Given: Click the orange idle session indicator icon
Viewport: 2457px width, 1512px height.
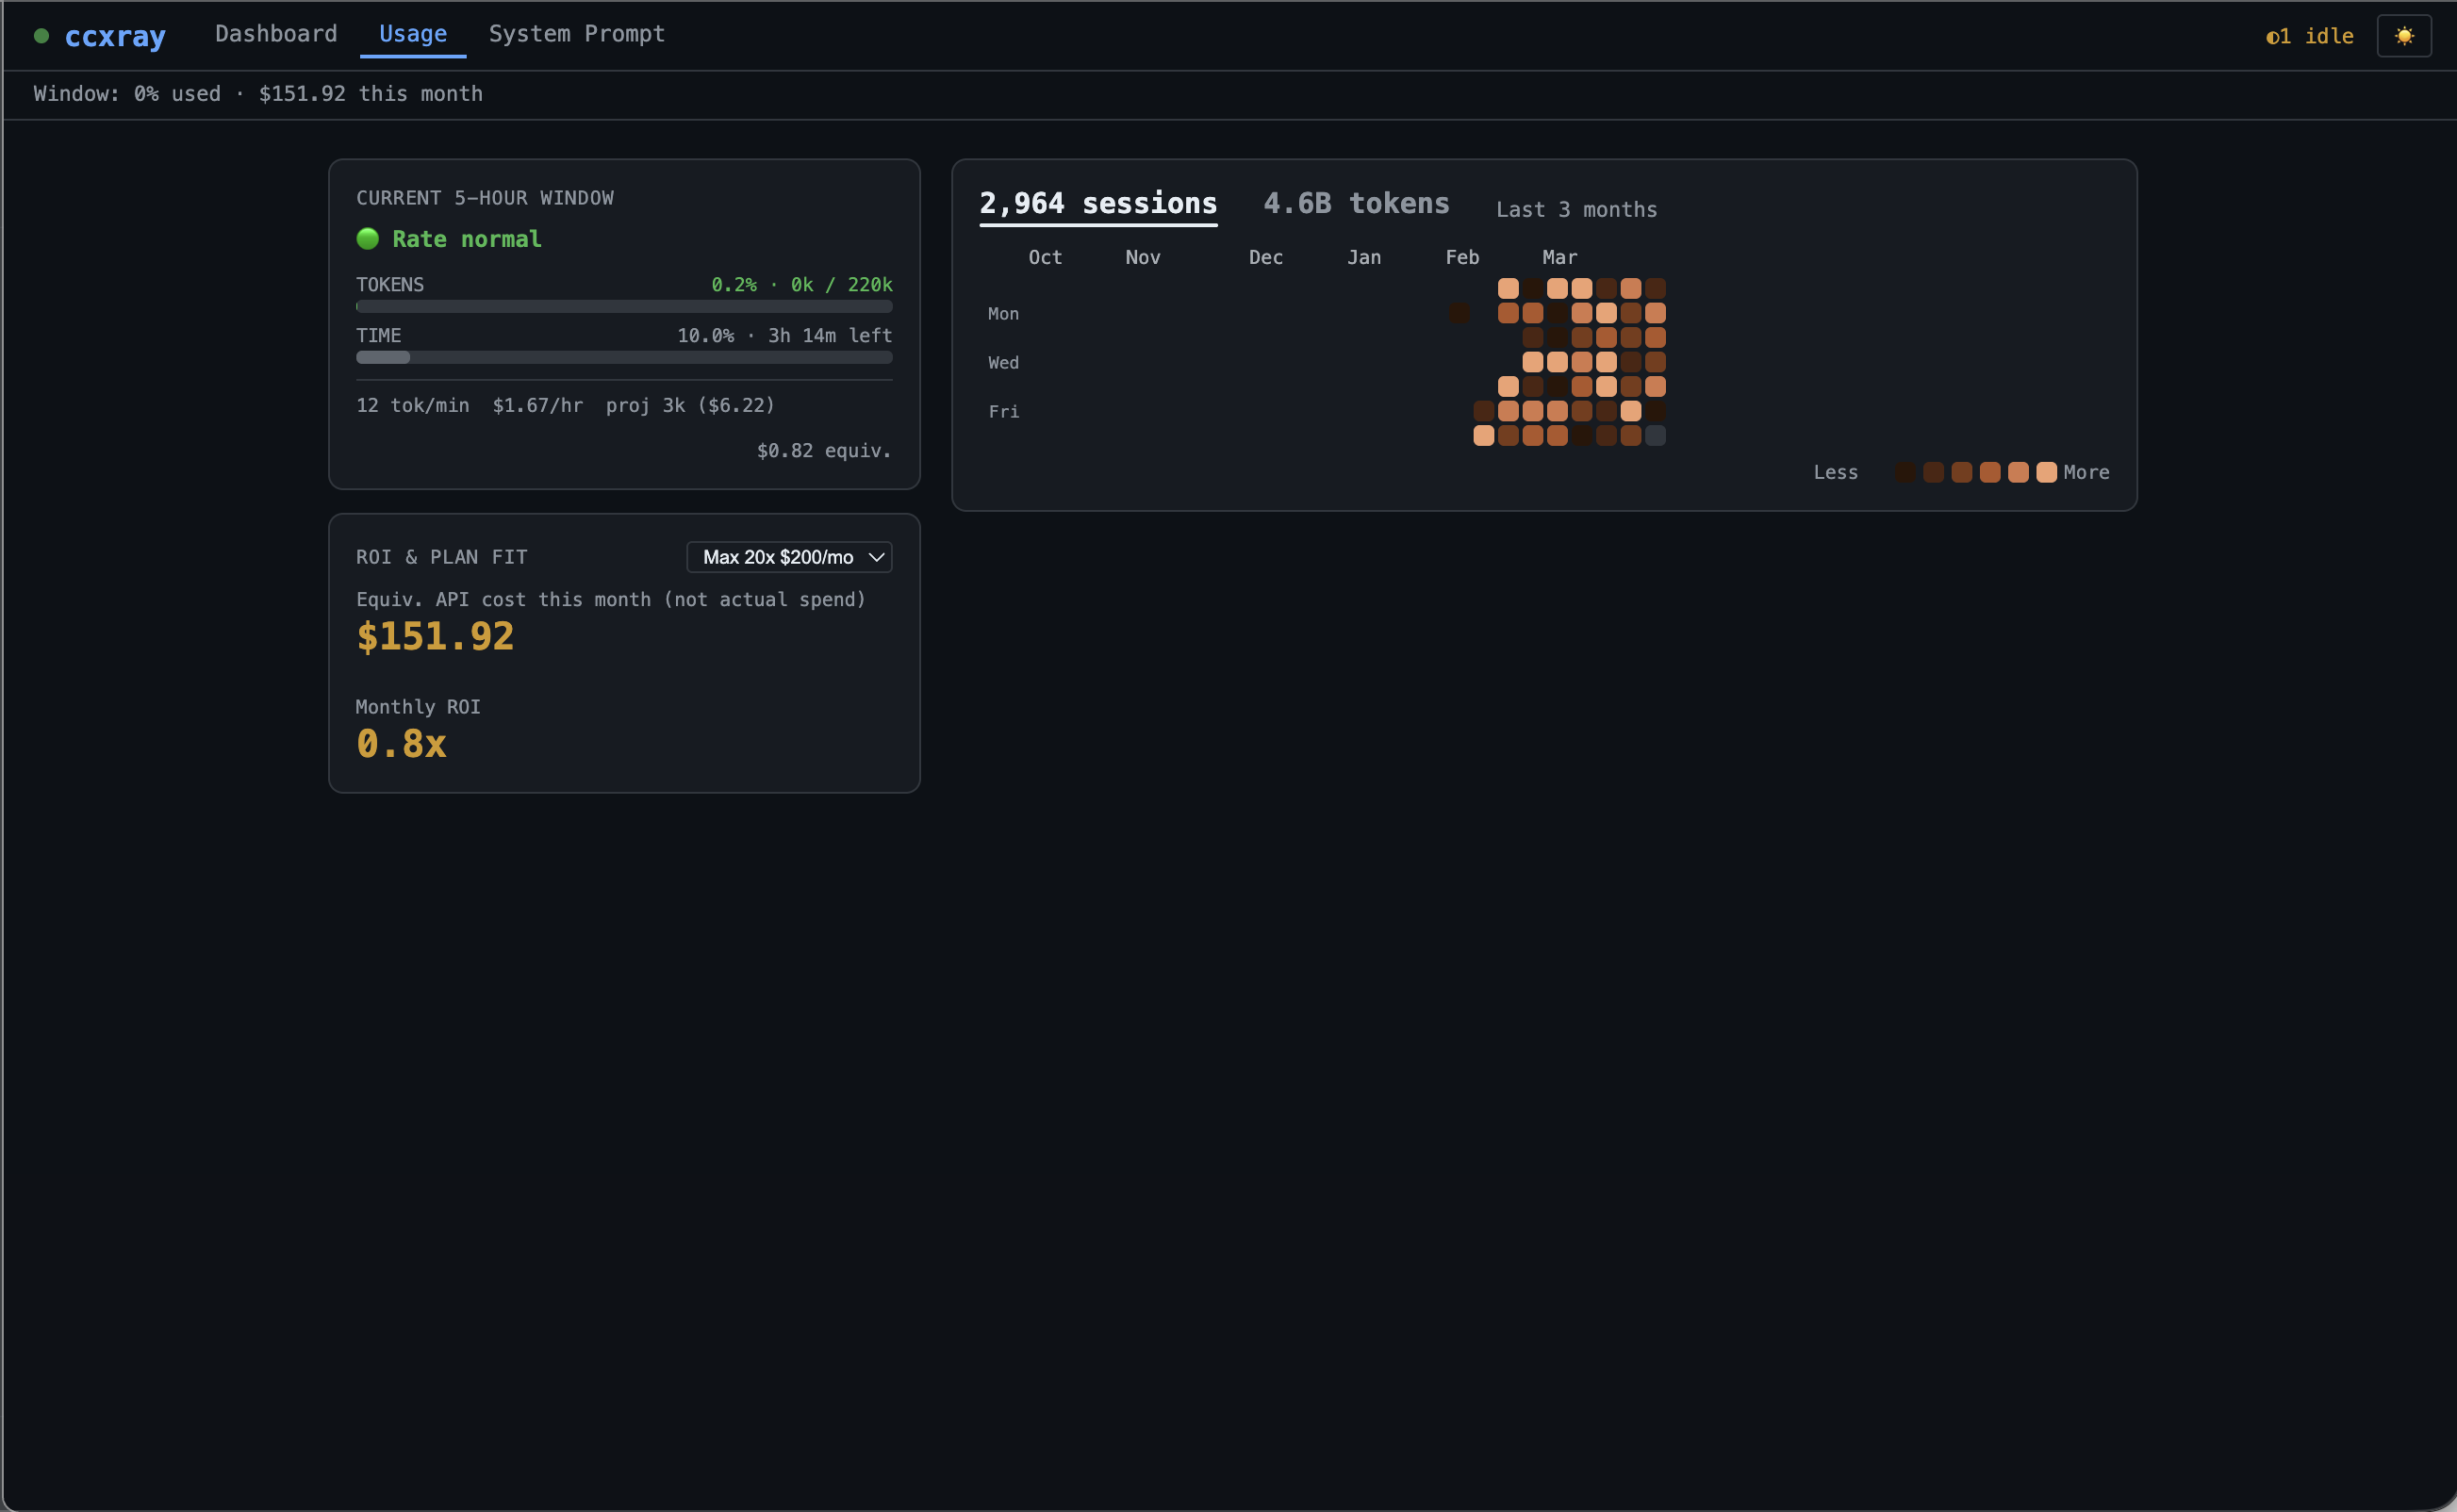Looking at the screenshot, I should (2272, 37).
